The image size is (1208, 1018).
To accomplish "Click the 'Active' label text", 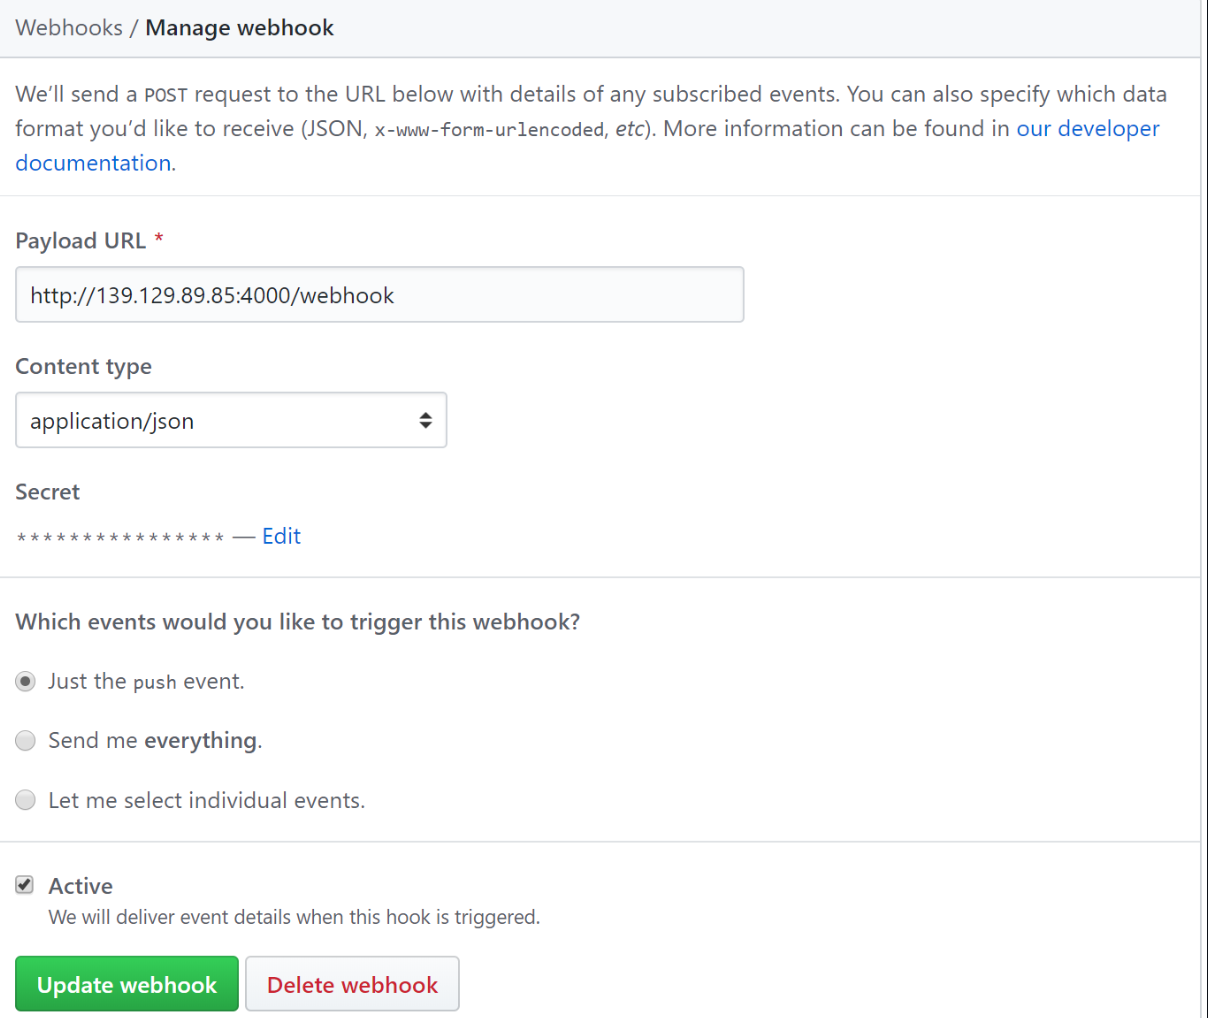I will click(80, 886).
